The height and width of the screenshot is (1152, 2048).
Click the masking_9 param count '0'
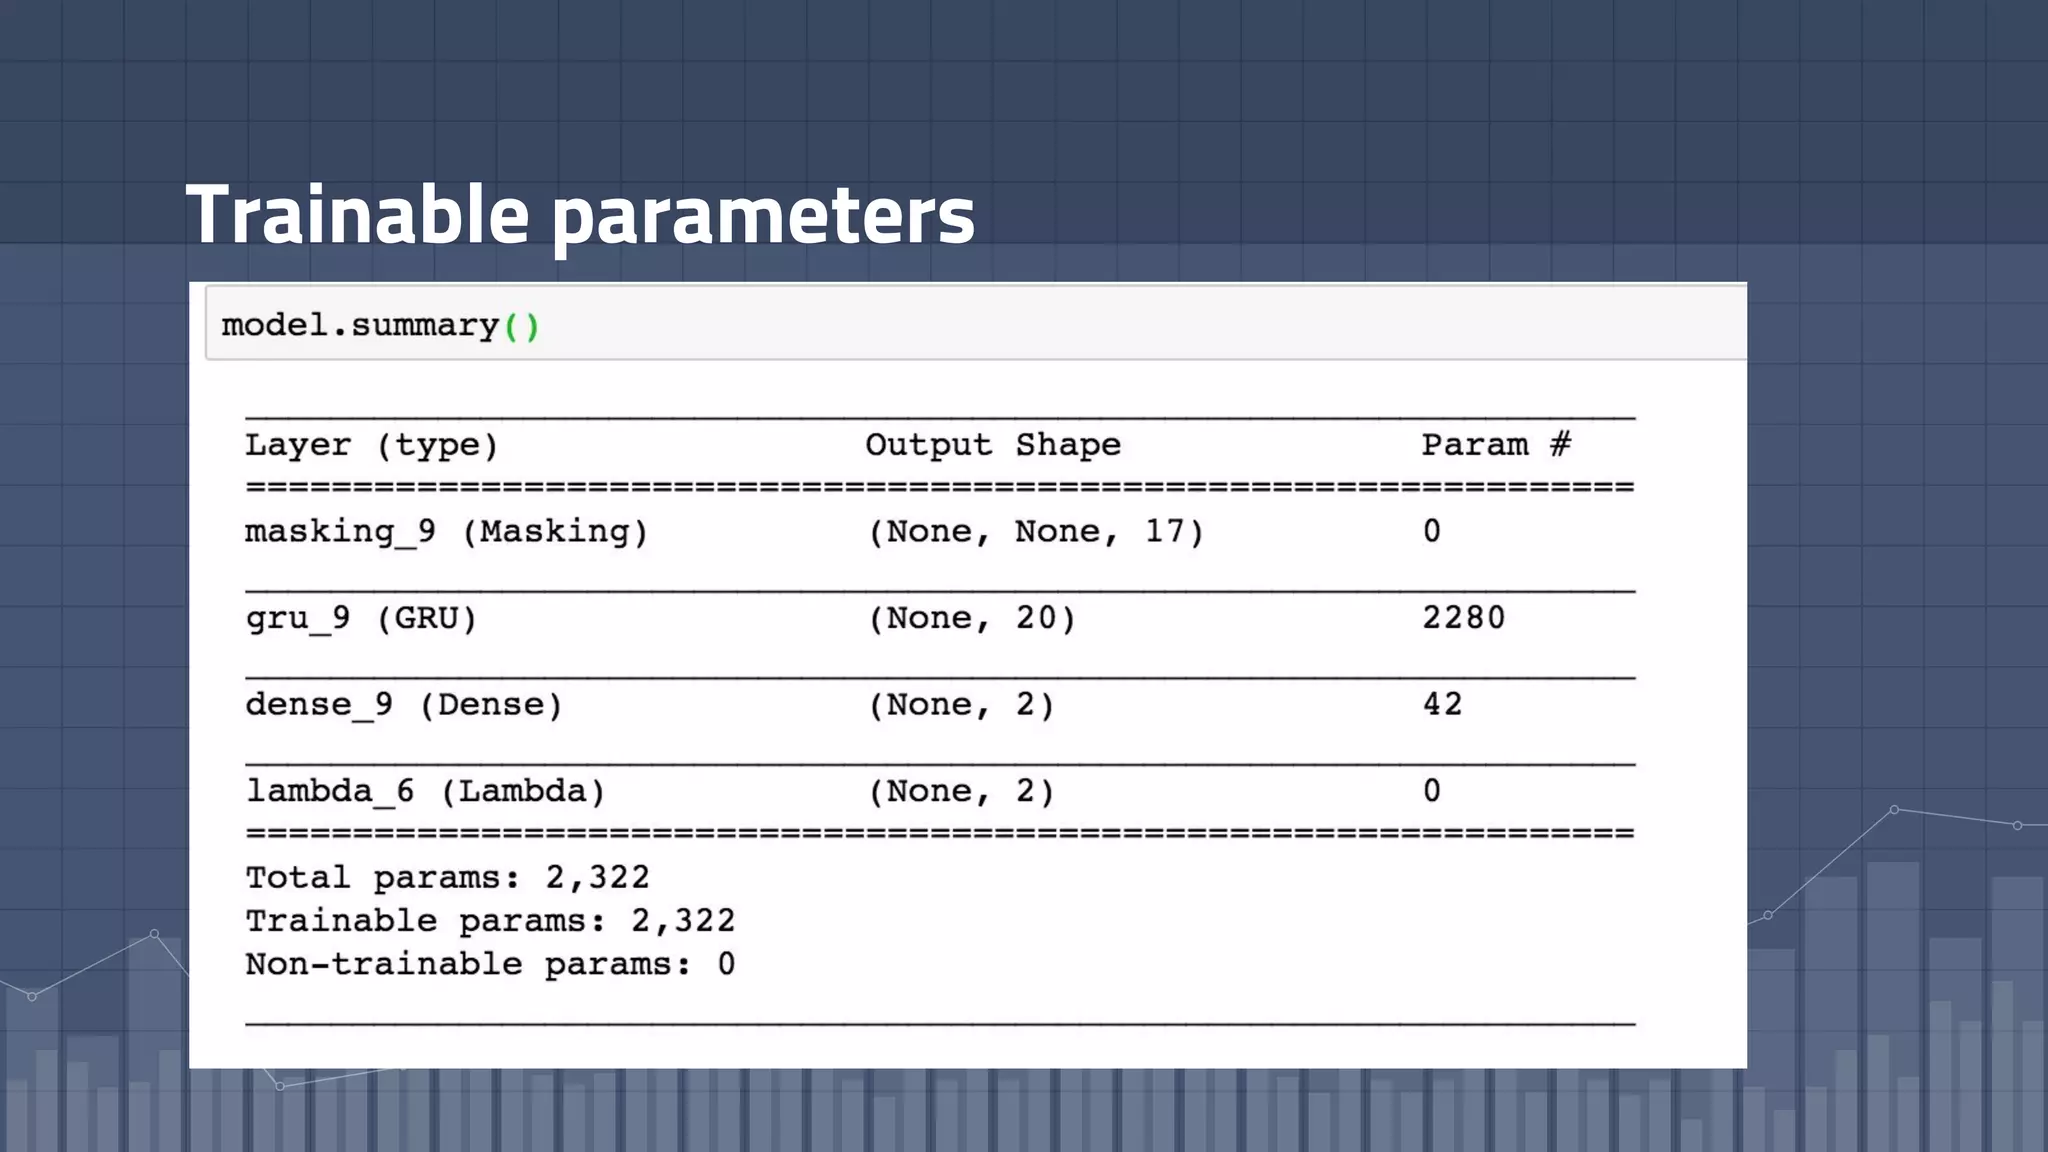click(1432, 531)
